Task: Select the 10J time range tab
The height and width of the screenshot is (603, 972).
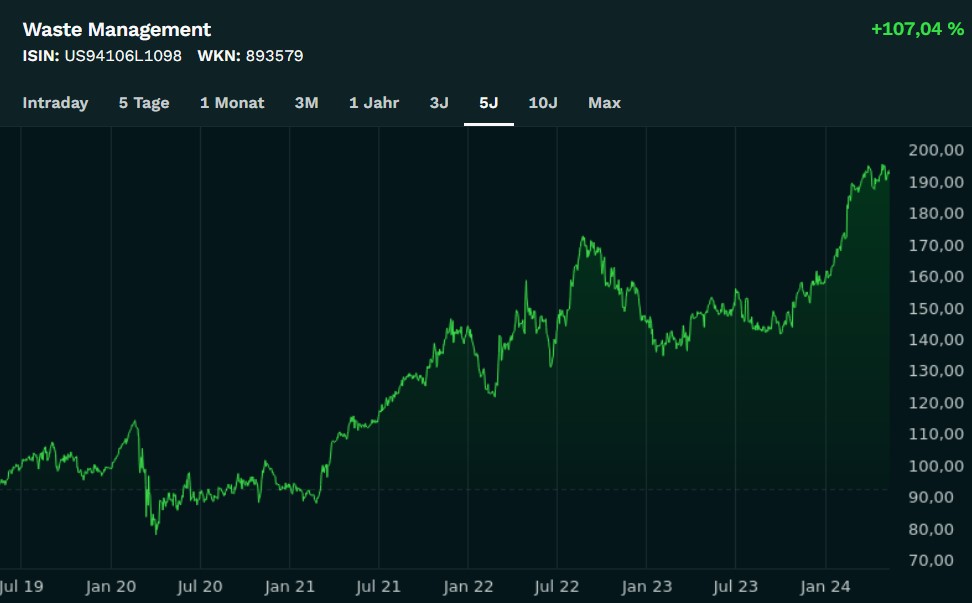Action: [x=543, y=103]
